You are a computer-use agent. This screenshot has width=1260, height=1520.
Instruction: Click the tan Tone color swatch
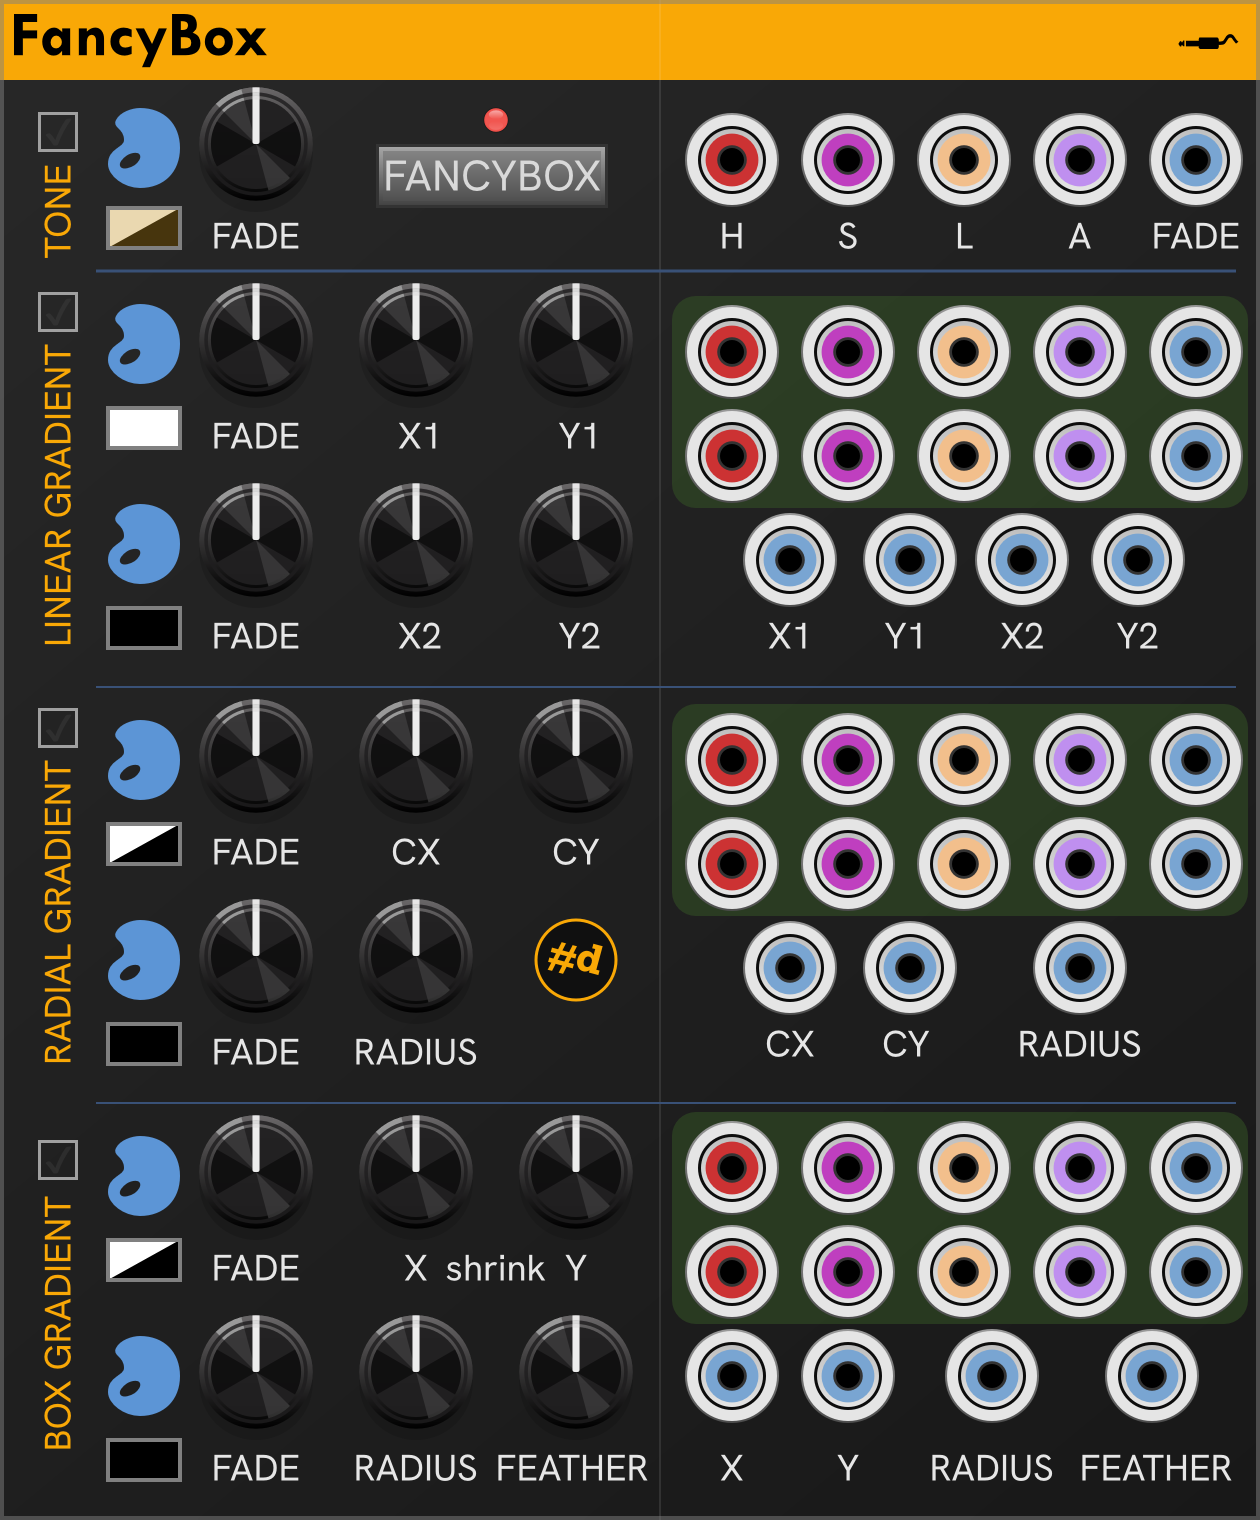point(144,228)
